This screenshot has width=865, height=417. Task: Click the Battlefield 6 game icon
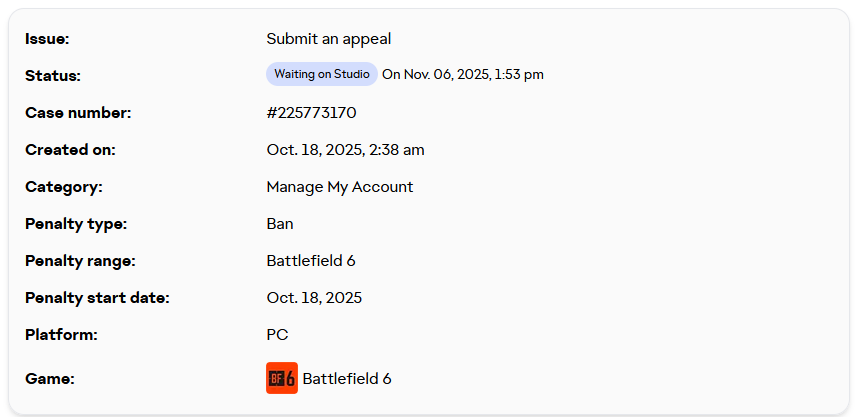(282, 378)
